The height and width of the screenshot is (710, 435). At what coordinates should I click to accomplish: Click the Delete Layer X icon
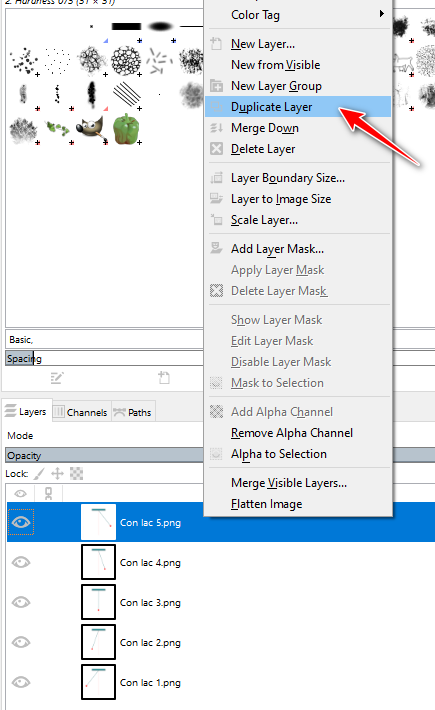click(x=216, y=149)
